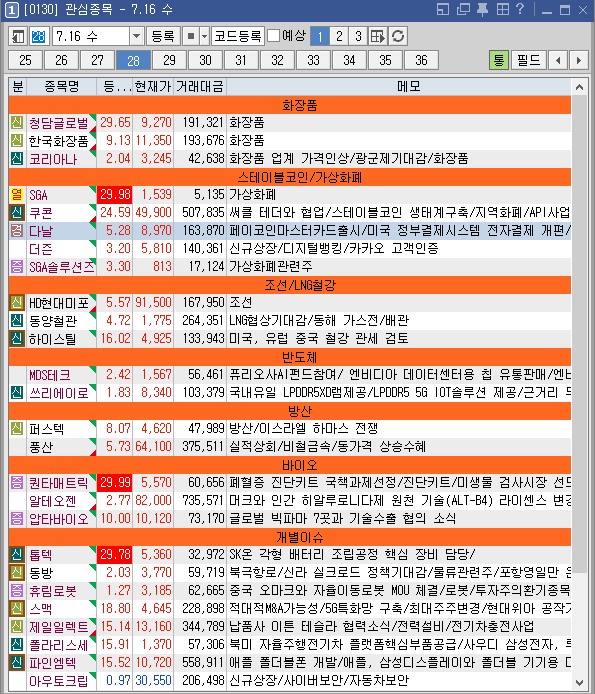Screen dimensions: 595x694
Task: Click the 신 badge next to 스맥
Action: tap(17, 609)
